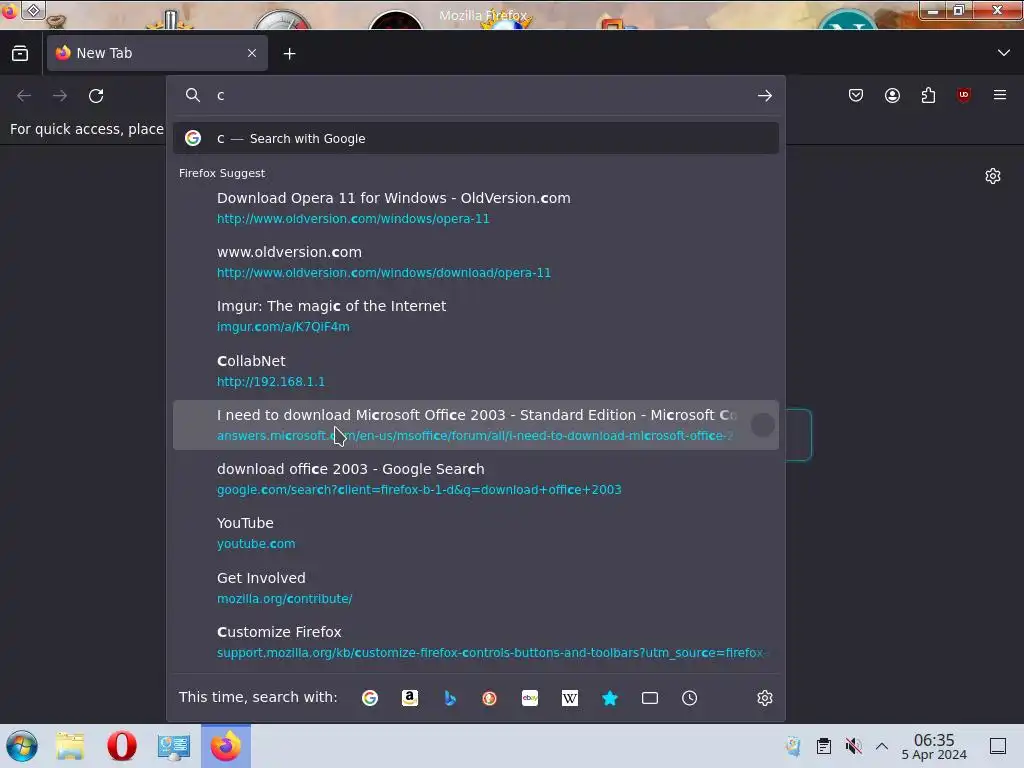
Task: Open Microsoft Office 2003 download answers suggestion
Action: [475, 425]
